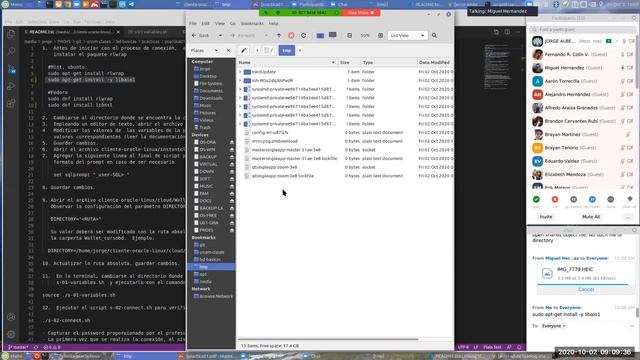
Task: Open Trash in the Places sidebar
Action: click(205, 128)
